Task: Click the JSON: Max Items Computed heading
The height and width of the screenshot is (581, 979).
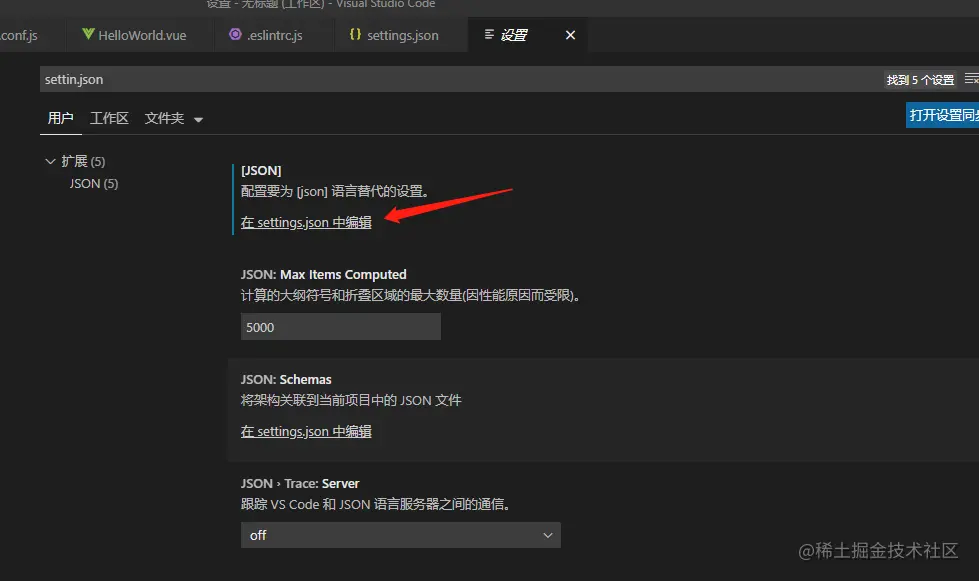Action: click(x=323, y=275)
